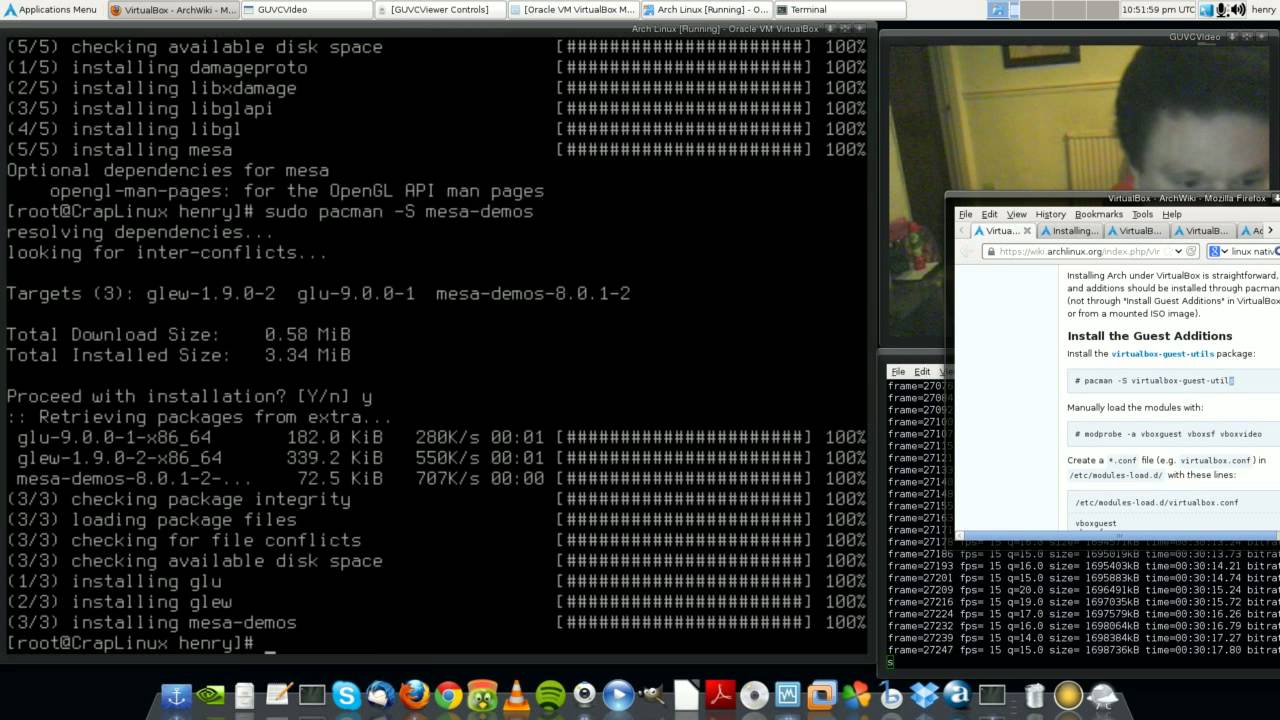Open the henry user menu in panel

point(1263,9)
